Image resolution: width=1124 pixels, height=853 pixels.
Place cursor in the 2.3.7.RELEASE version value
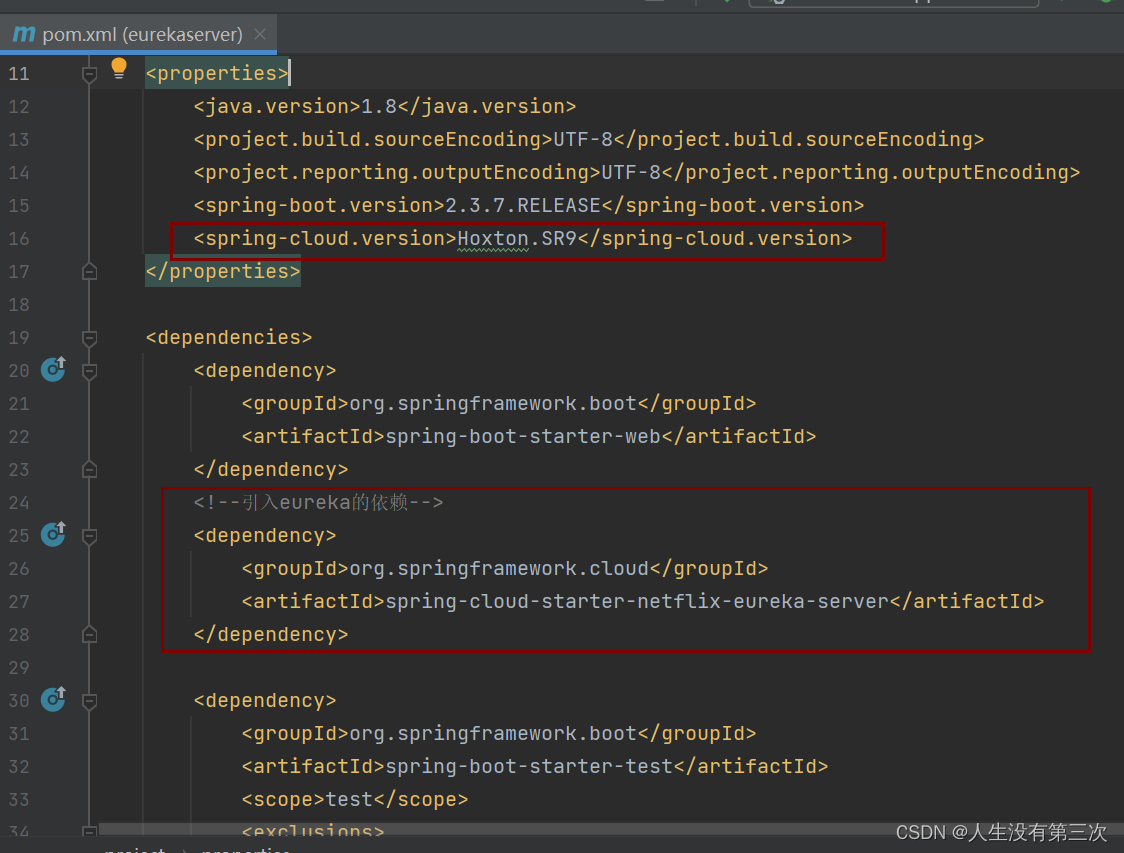pos(523,206)
